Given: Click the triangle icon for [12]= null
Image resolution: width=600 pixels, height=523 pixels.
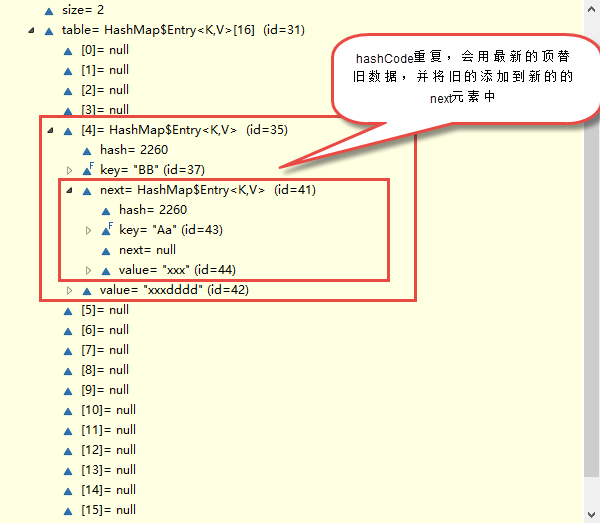Looking at the screenshot, I should tap(68, 451).
